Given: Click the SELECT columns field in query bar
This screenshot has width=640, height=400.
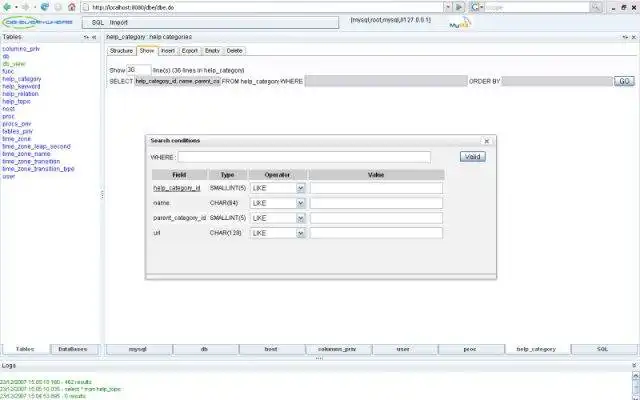Looking at the screenshot, I should [x=178, y=81].
